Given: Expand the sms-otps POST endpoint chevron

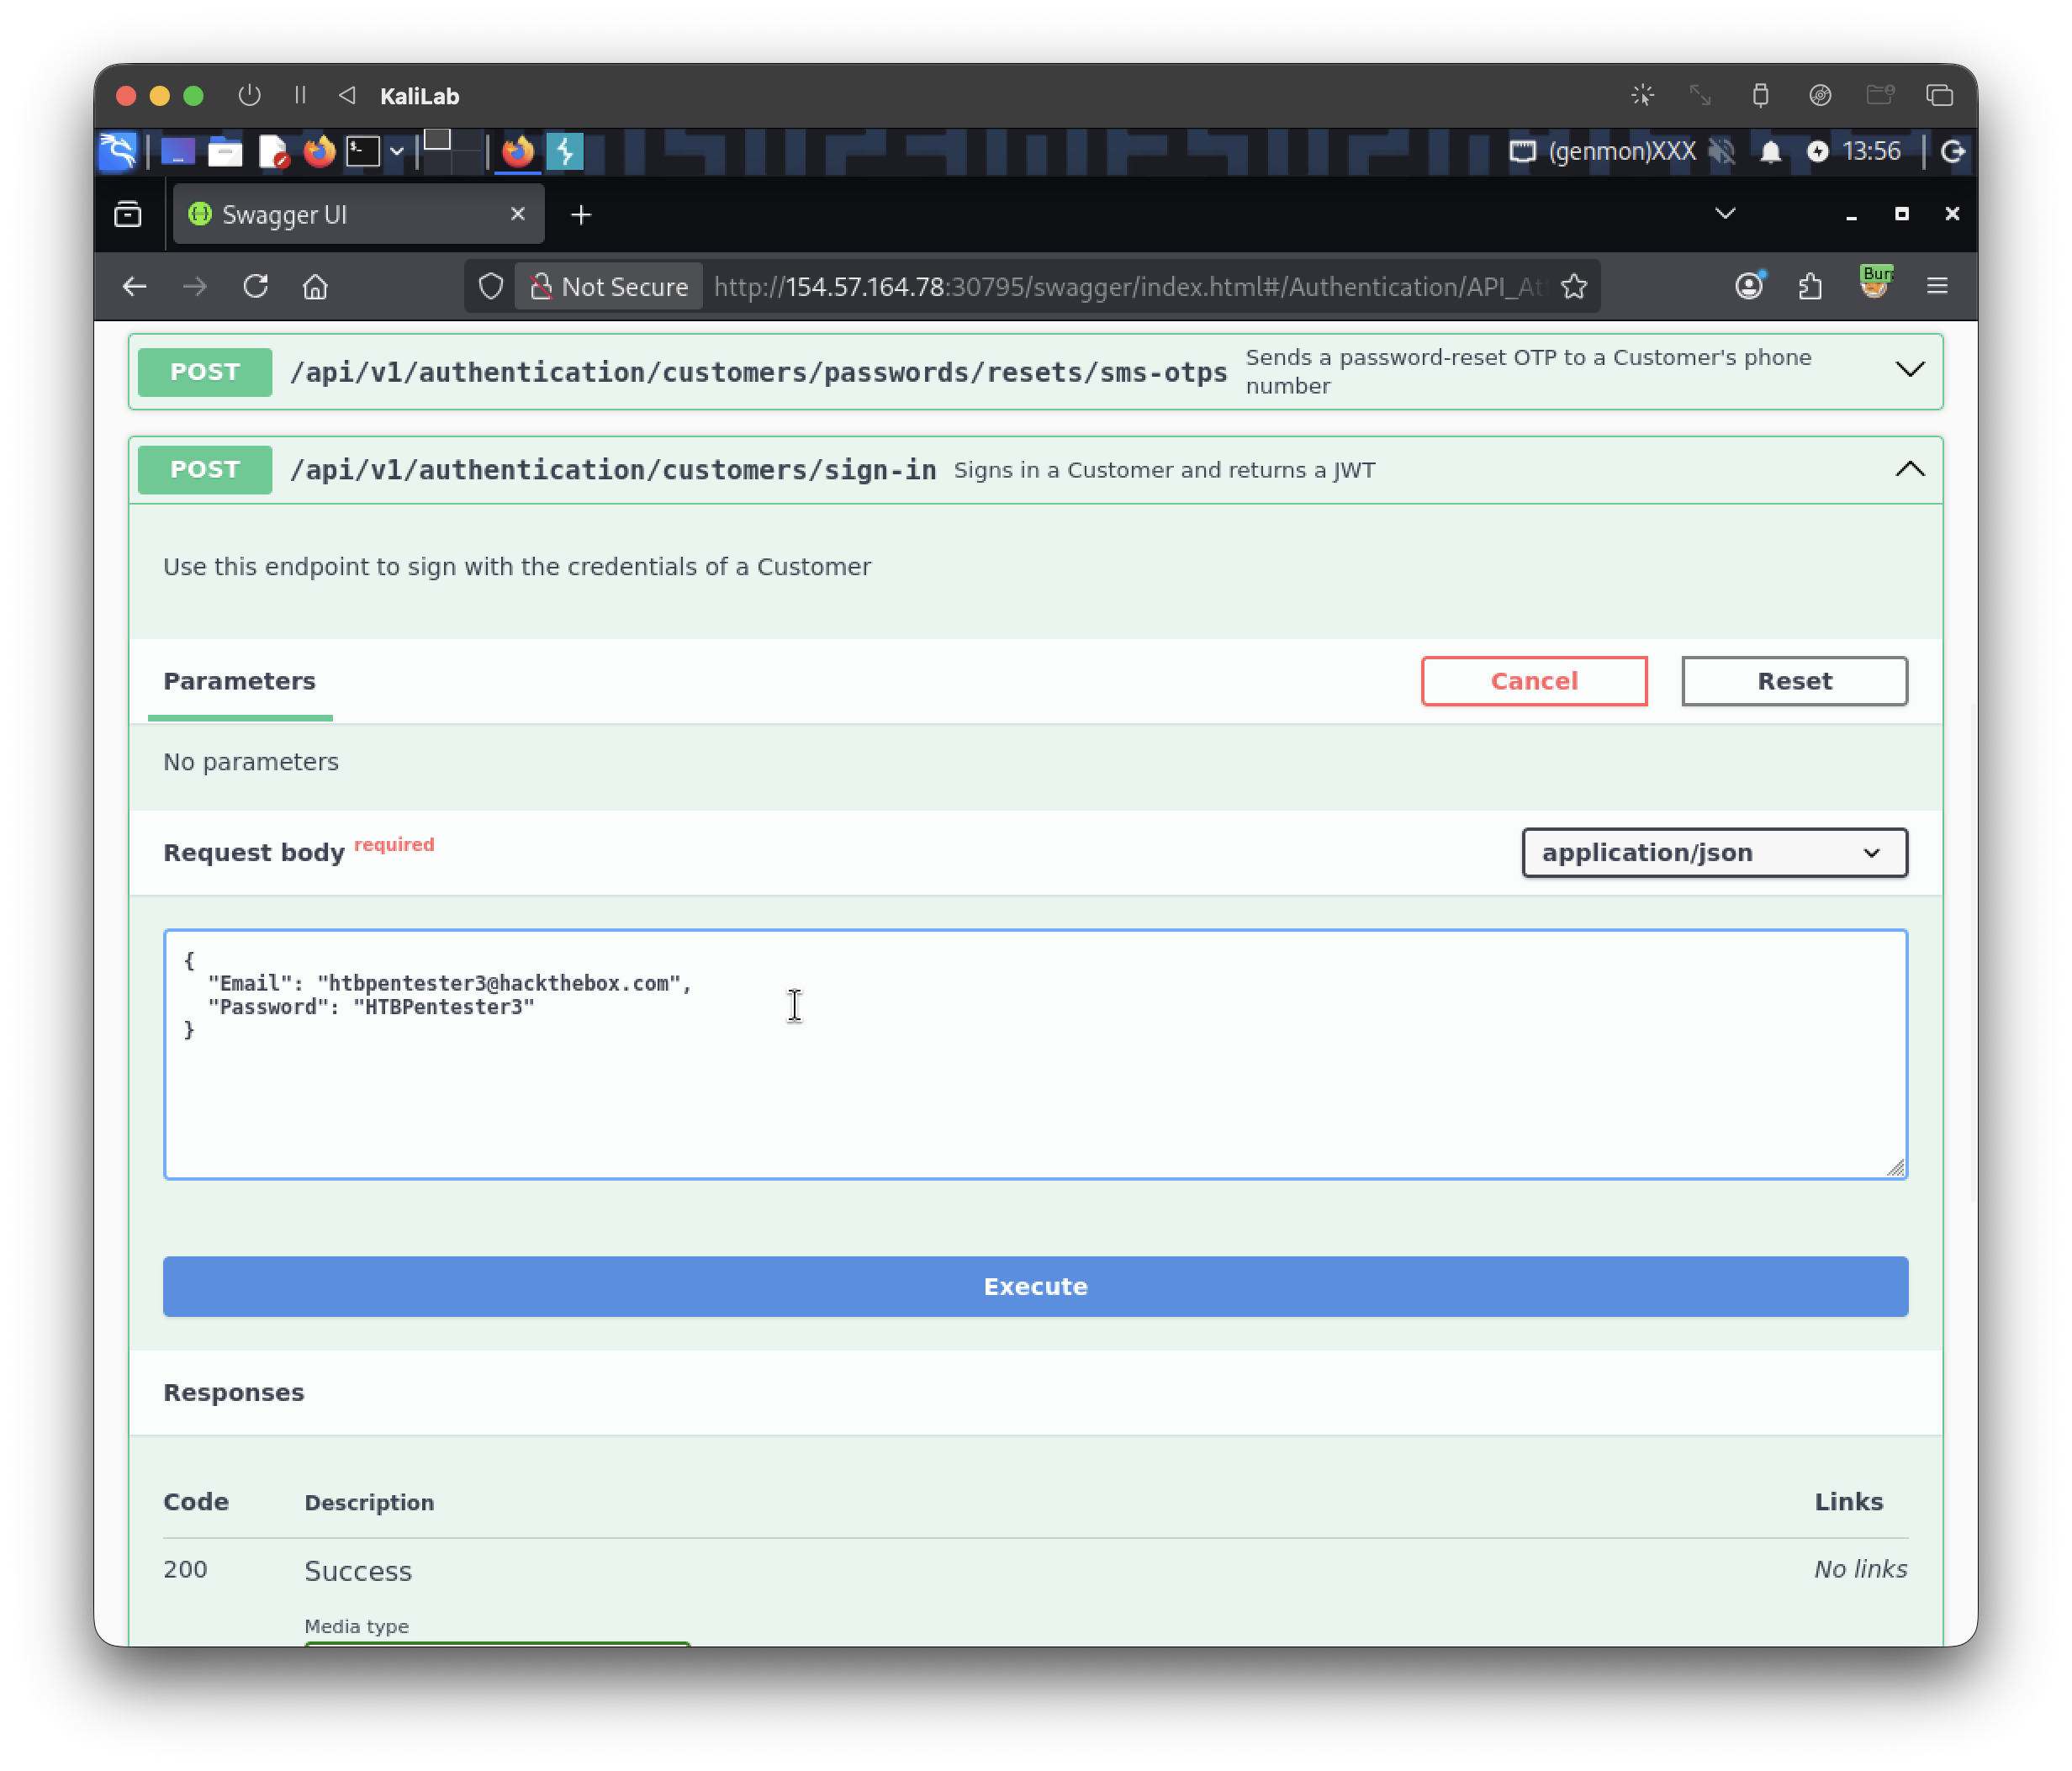Looking at the screenshot, I should [x=1910, y=370].
